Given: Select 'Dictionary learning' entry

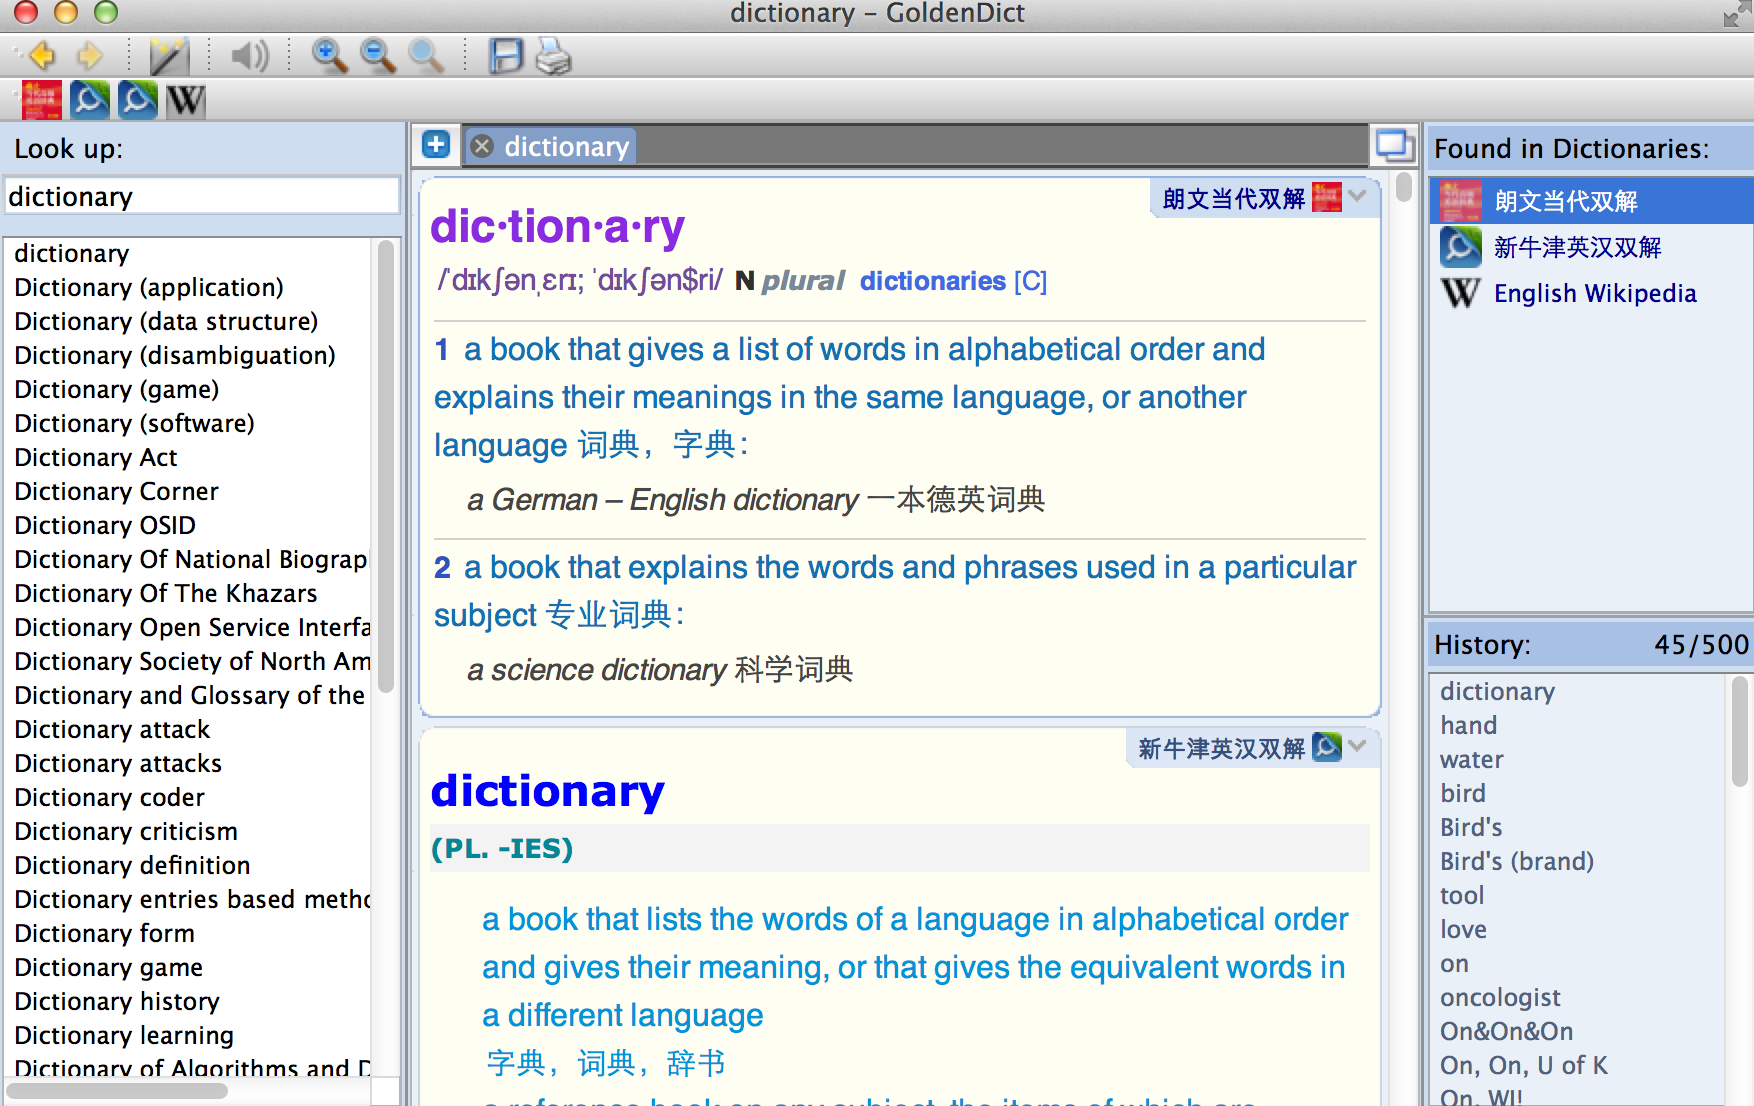Looking at the screenshot, I should tap(124, 1036).
